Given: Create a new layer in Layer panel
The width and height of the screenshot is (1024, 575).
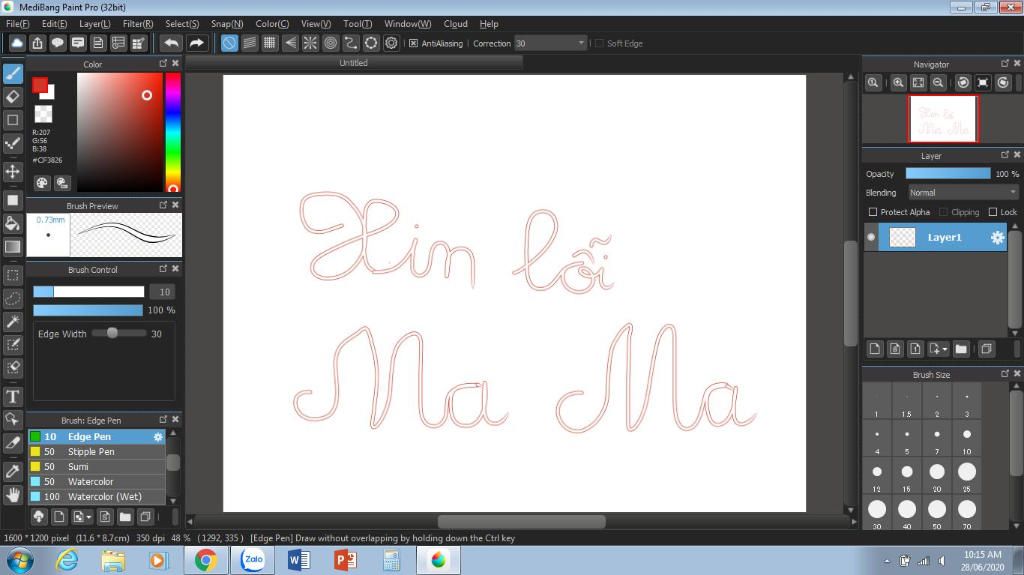Looking at the screenshot, I should (874, 349).
